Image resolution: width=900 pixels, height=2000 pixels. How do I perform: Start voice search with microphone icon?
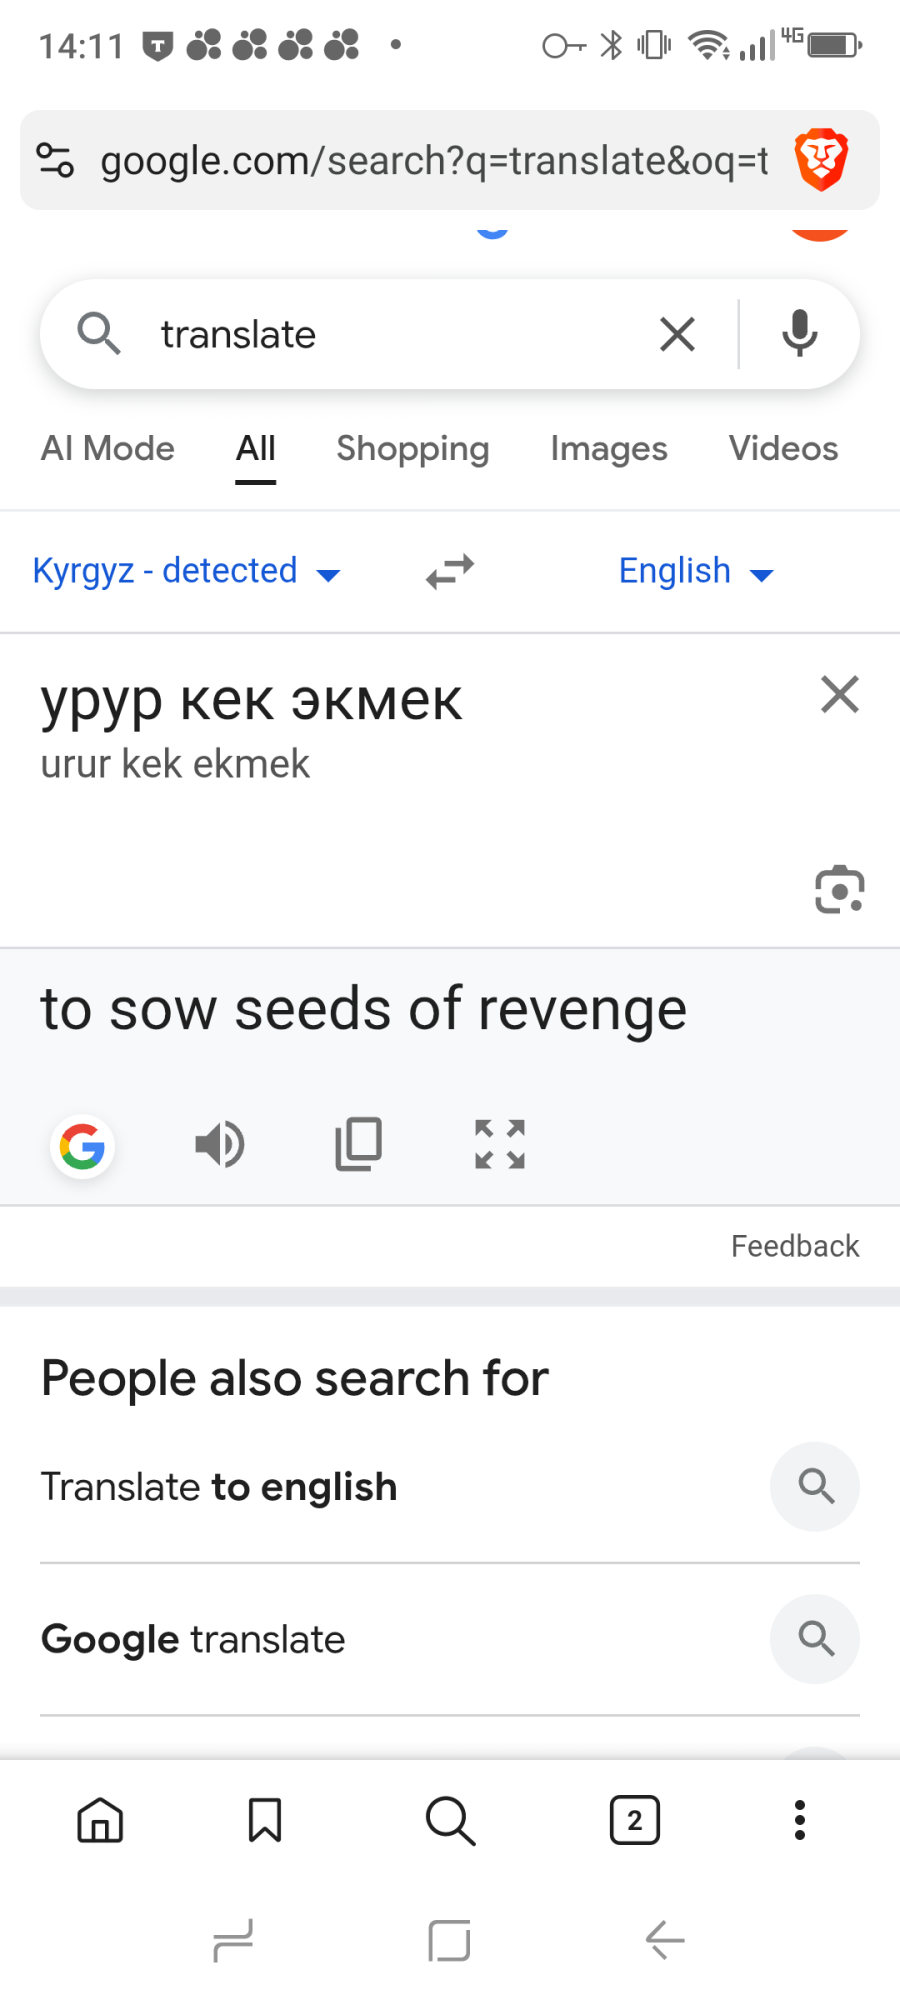[799, 334]
